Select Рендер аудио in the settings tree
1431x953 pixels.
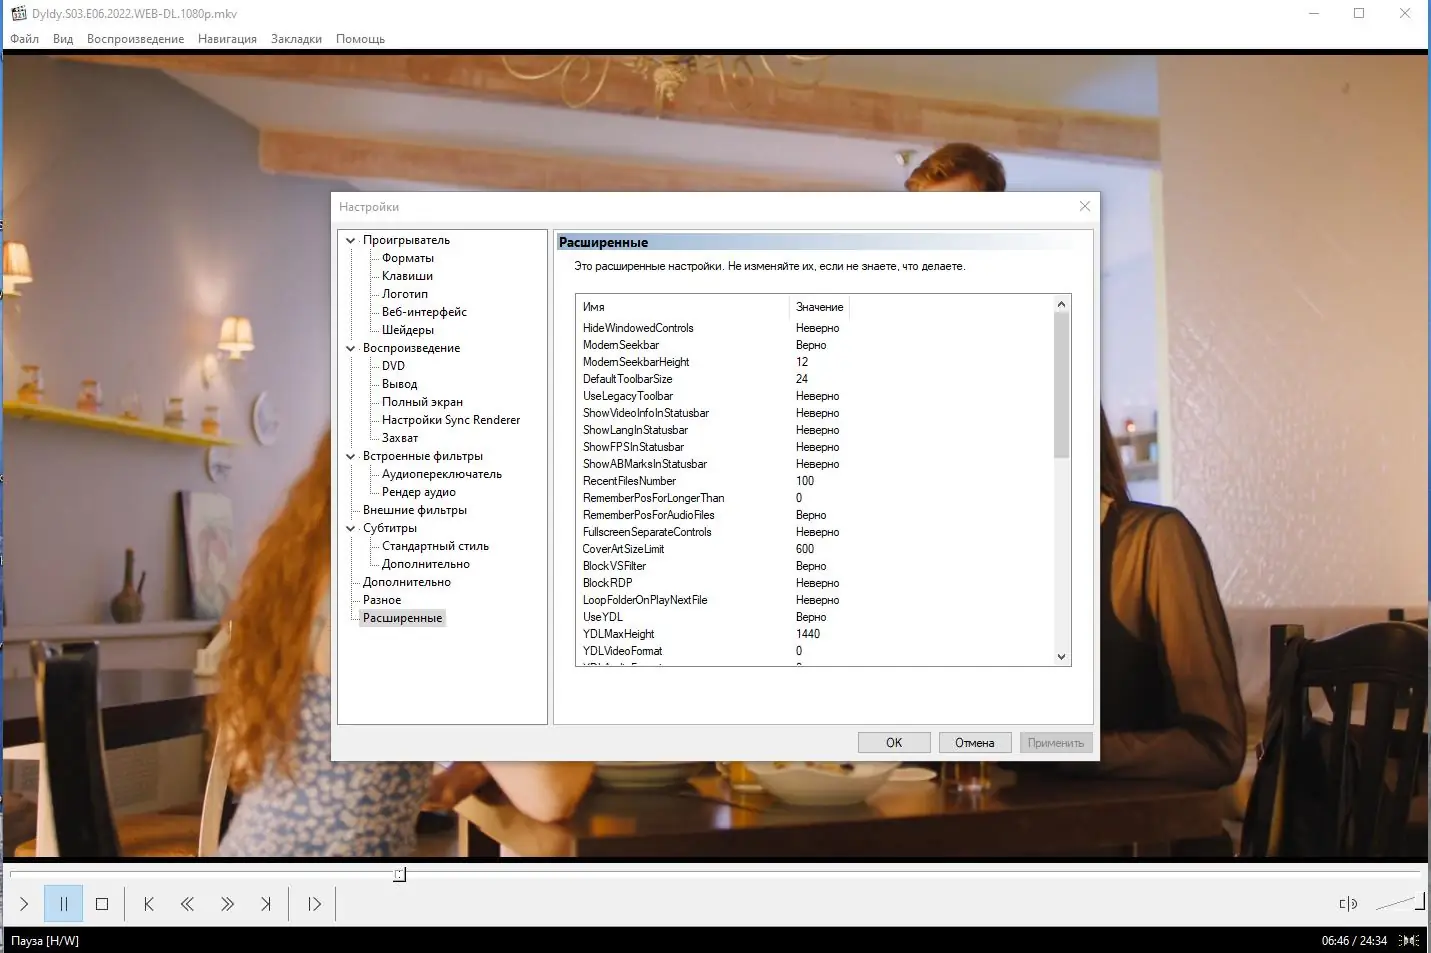pos(418,492)
